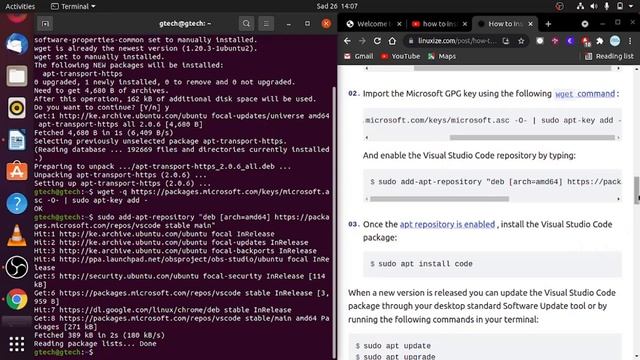Open the Chrome profile avatar
Image resolution: width=640 pixels, height=360 pixels.
click(615, 40)
